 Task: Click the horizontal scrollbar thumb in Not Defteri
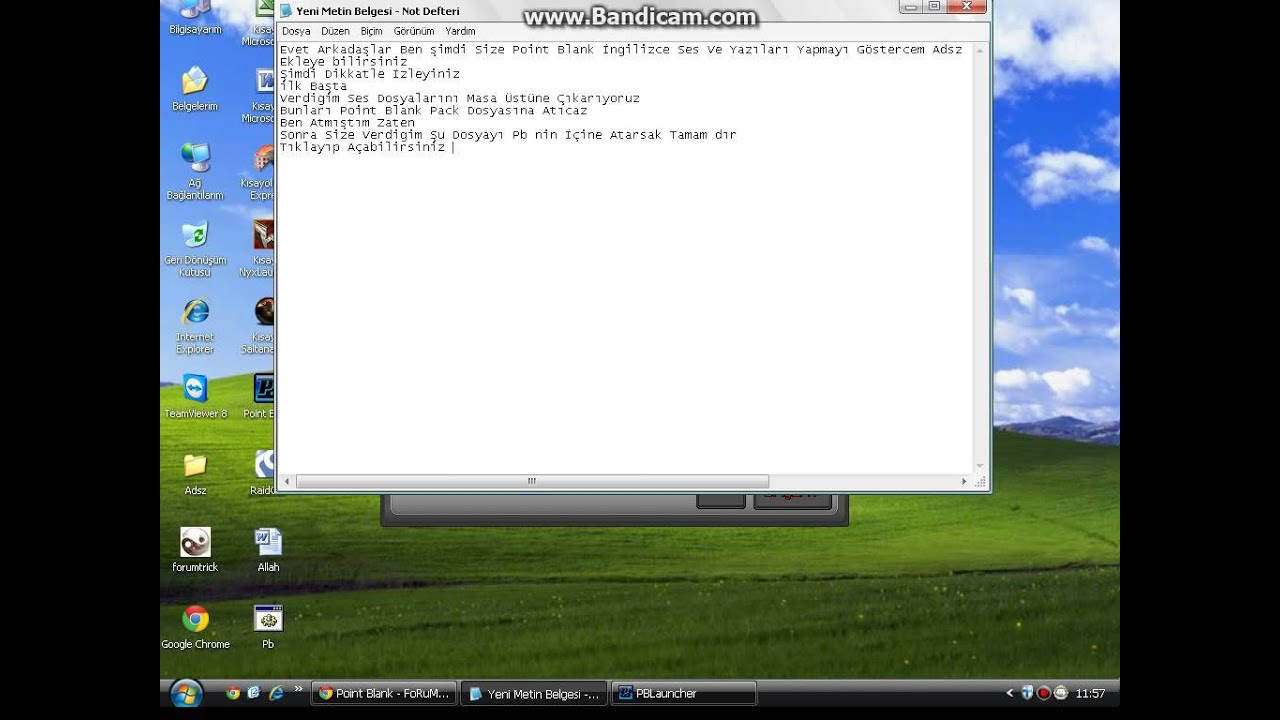point(532,481)
